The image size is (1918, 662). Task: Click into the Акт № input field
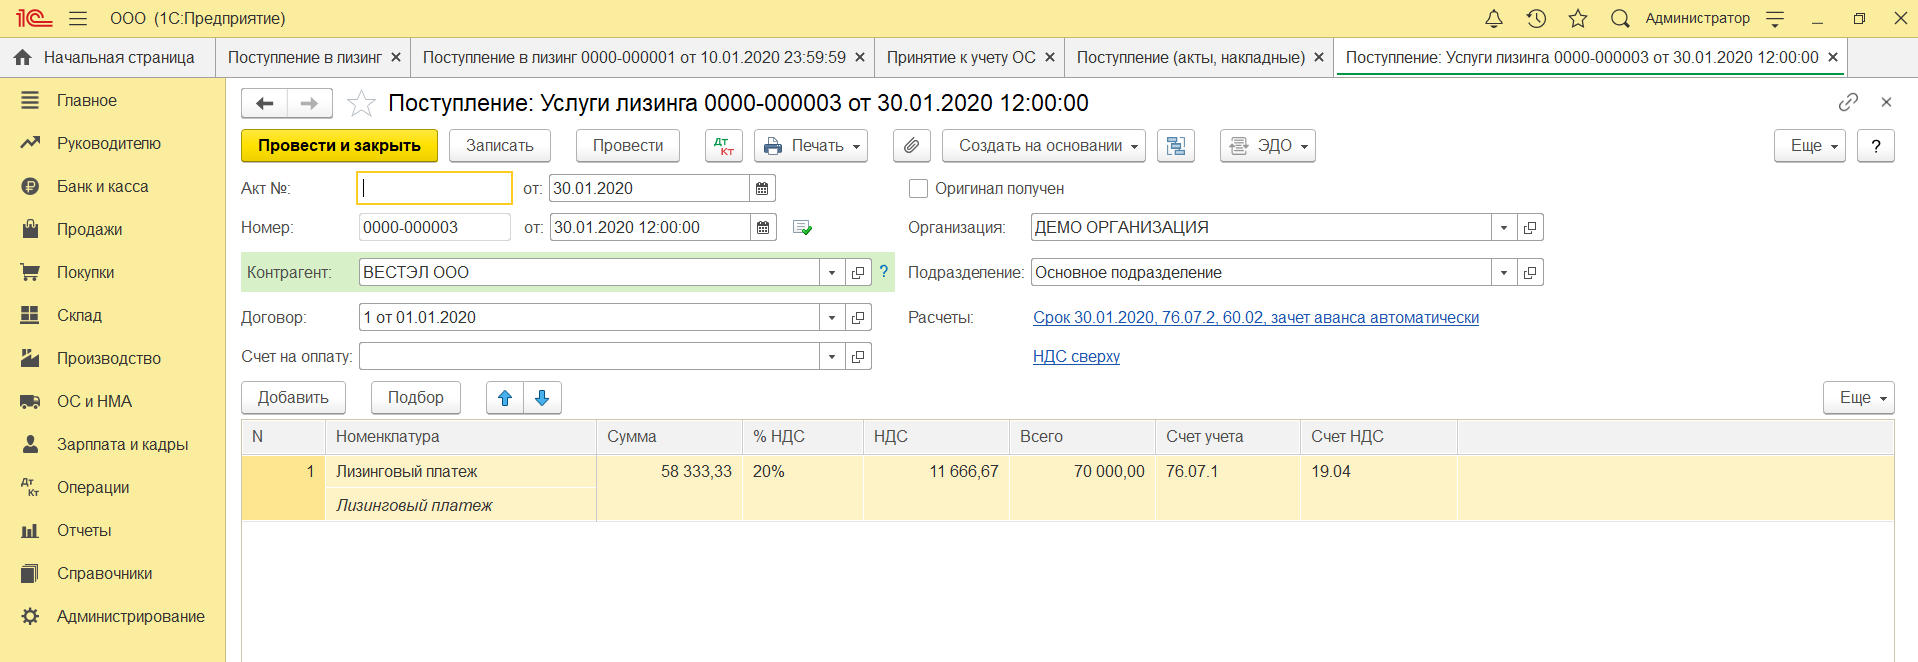point(434,188)
